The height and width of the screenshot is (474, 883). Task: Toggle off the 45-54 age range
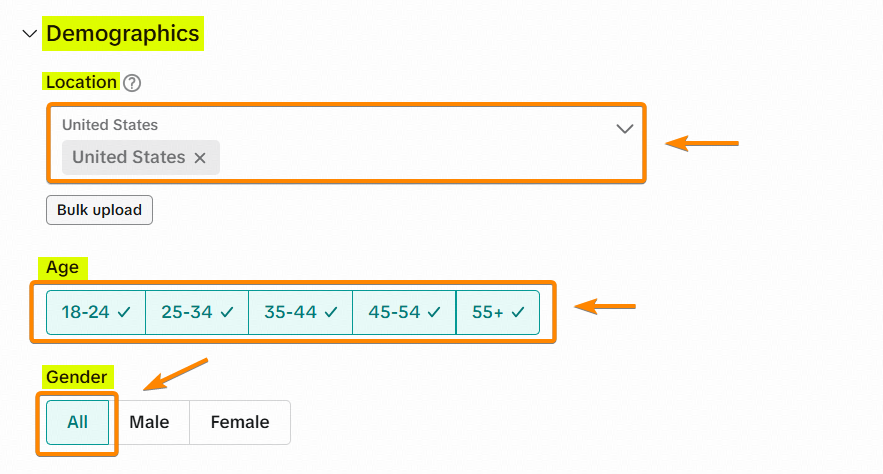[404, 312]
